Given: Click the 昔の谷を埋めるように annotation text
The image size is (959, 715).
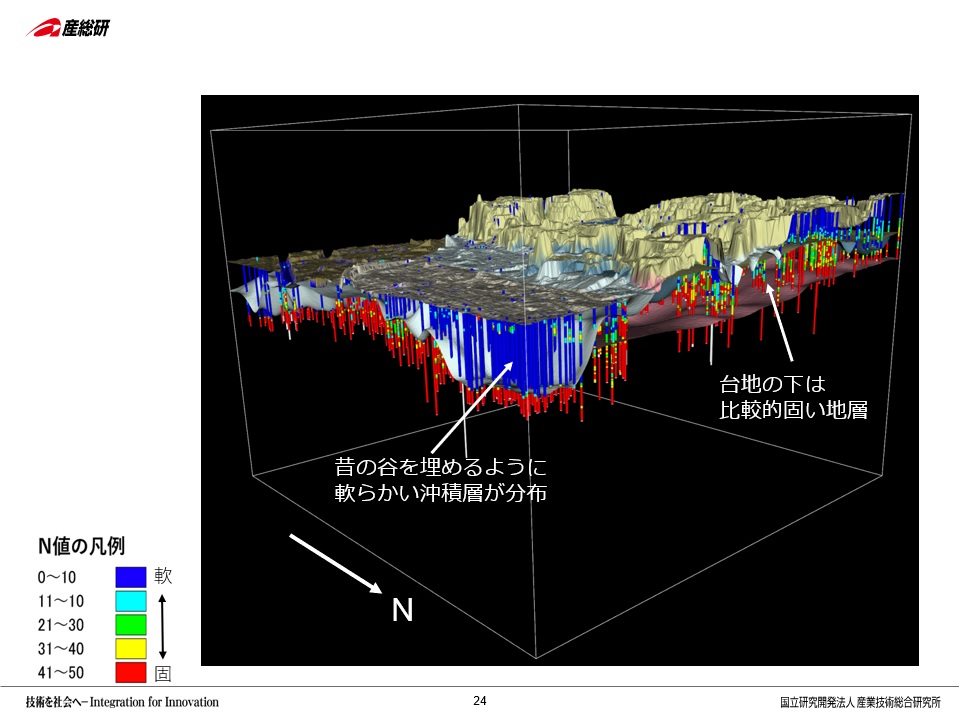Looking at the screenshot, I should click(440, 467).
